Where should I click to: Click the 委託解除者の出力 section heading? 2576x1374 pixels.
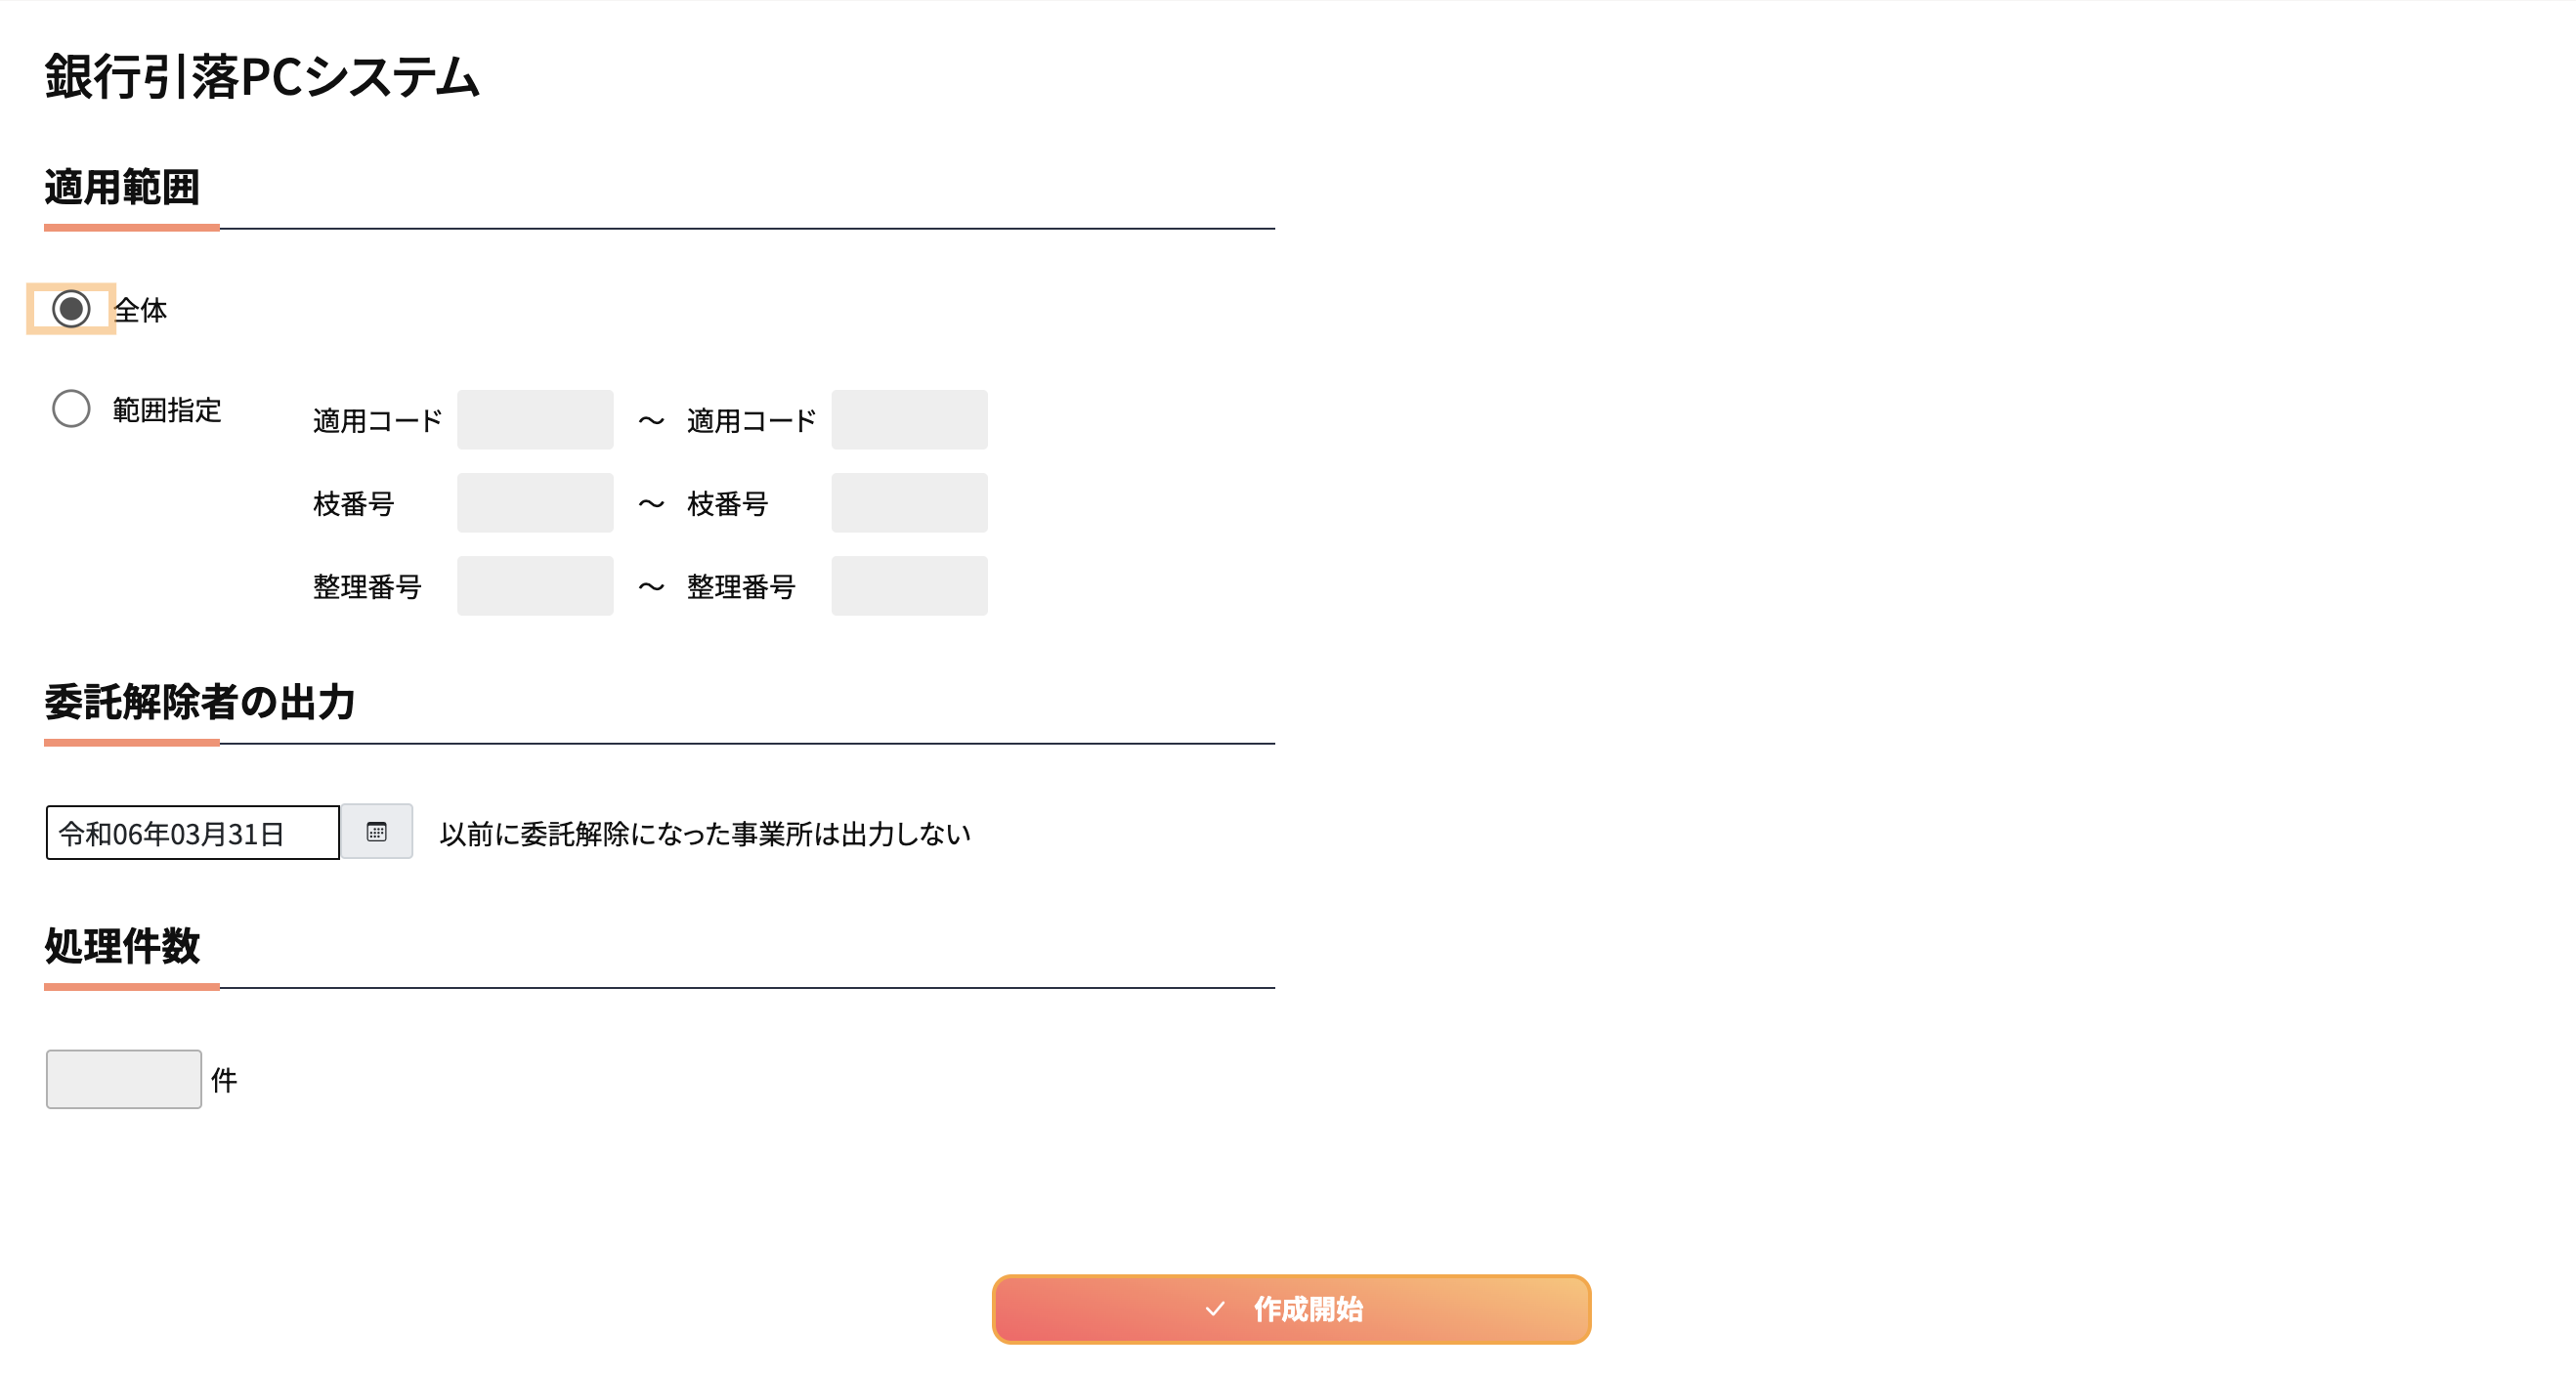point(200,702)
